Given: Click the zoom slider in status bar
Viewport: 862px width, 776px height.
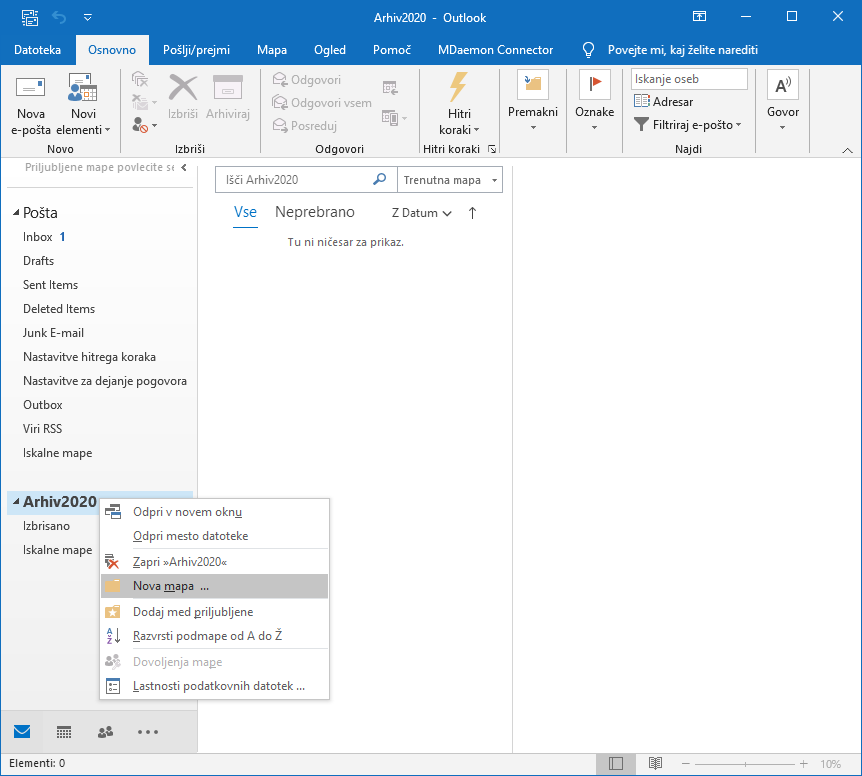Looking at the screenshot, I should pyautogui.click(x=745, y=764).
